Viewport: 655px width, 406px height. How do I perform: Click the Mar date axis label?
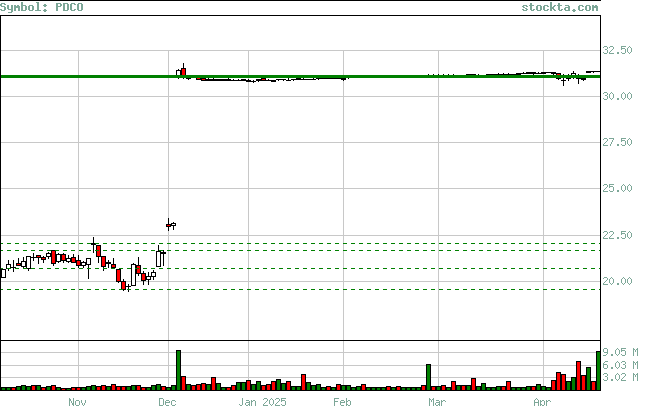(x=437, y=401)
